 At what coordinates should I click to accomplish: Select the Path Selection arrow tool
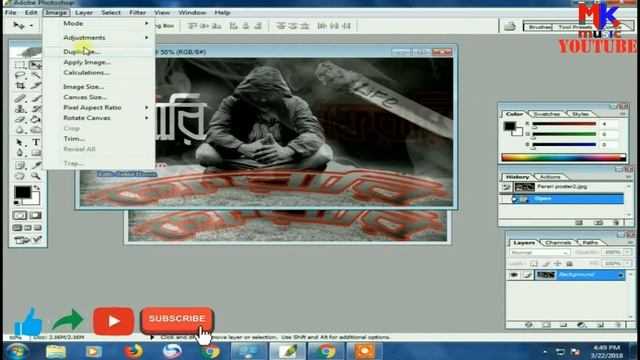pyautogui.click(x=20, y=142)
